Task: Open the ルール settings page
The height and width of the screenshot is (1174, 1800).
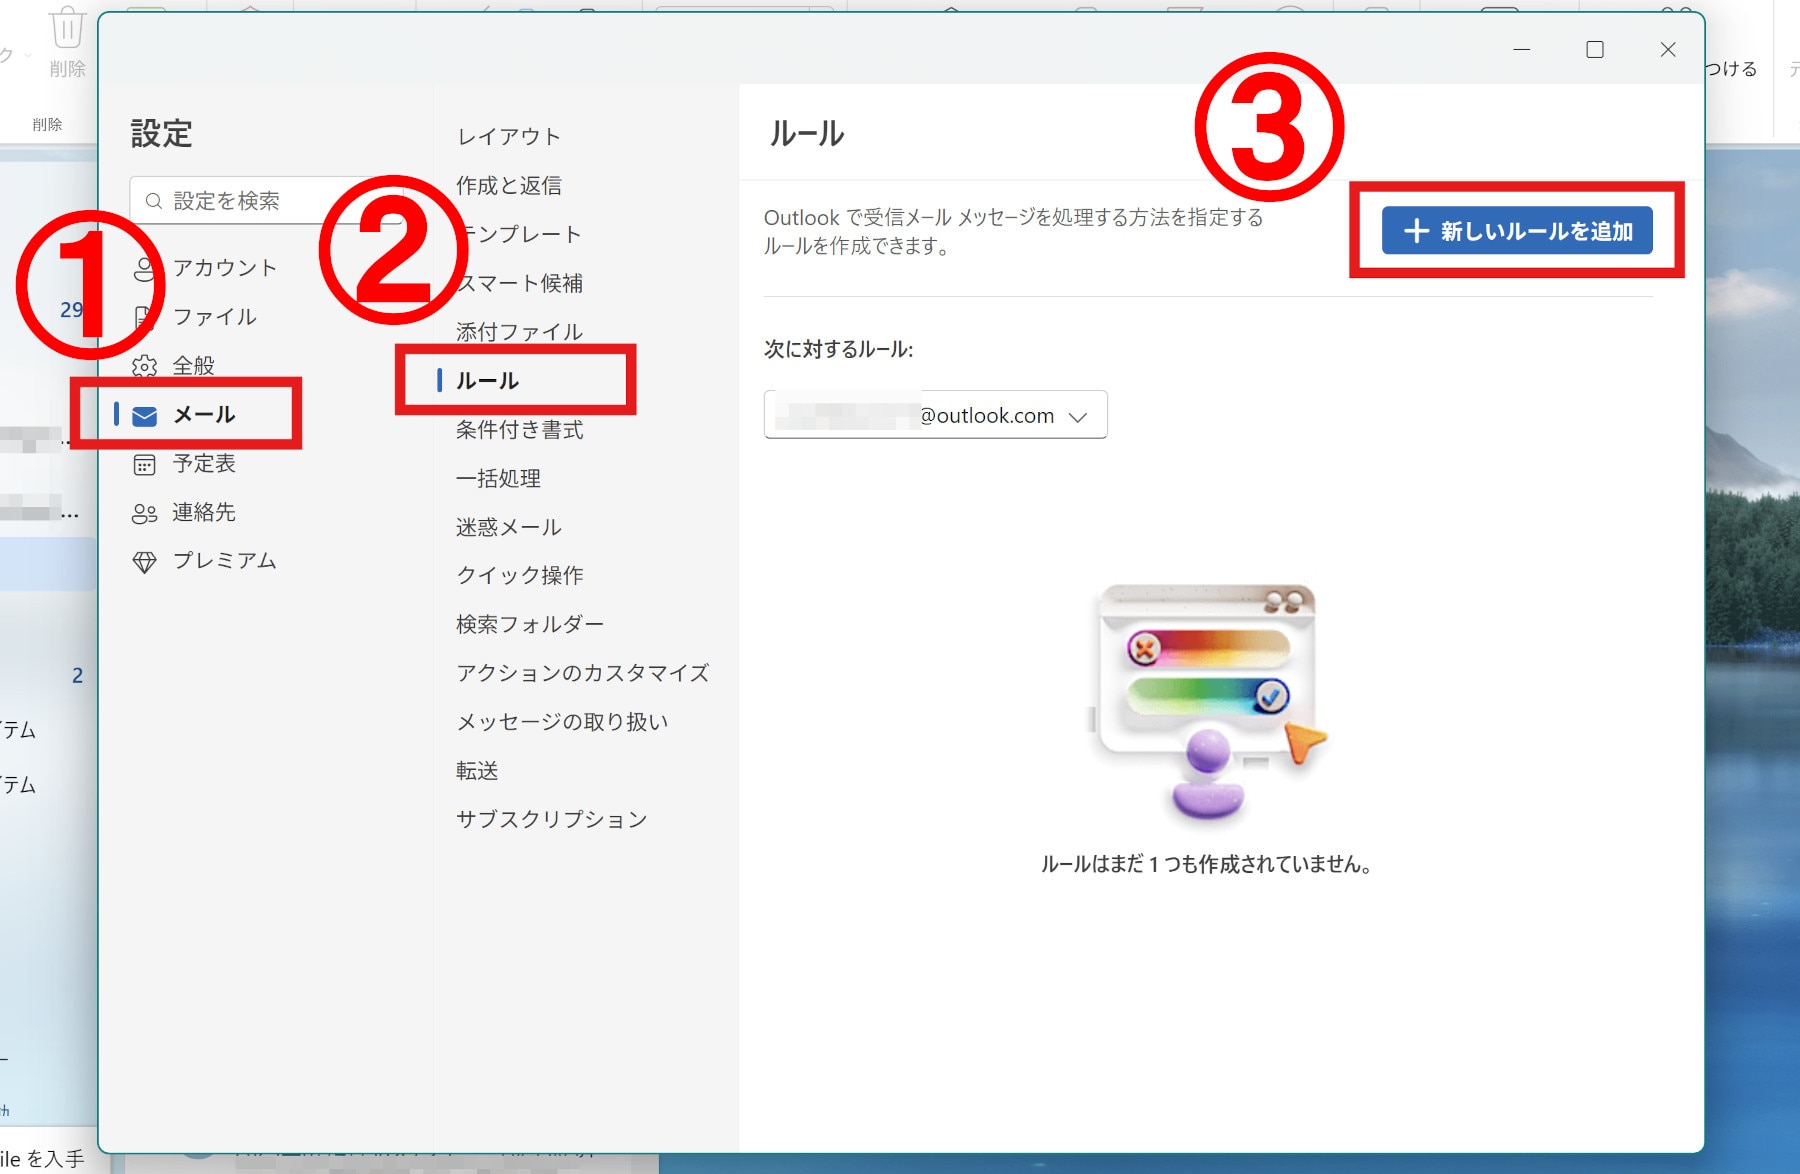Action: 488,381
